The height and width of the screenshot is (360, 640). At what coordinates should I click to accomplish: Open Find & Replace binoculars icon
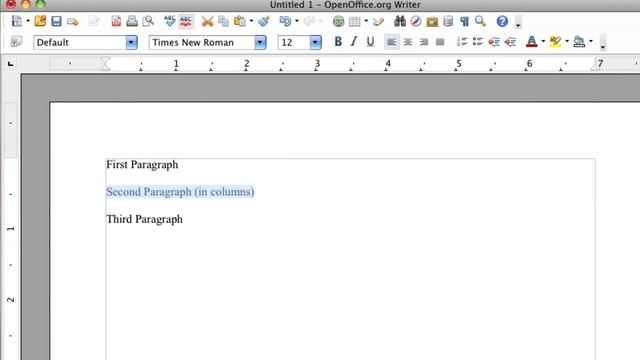[x=400, y=21]
